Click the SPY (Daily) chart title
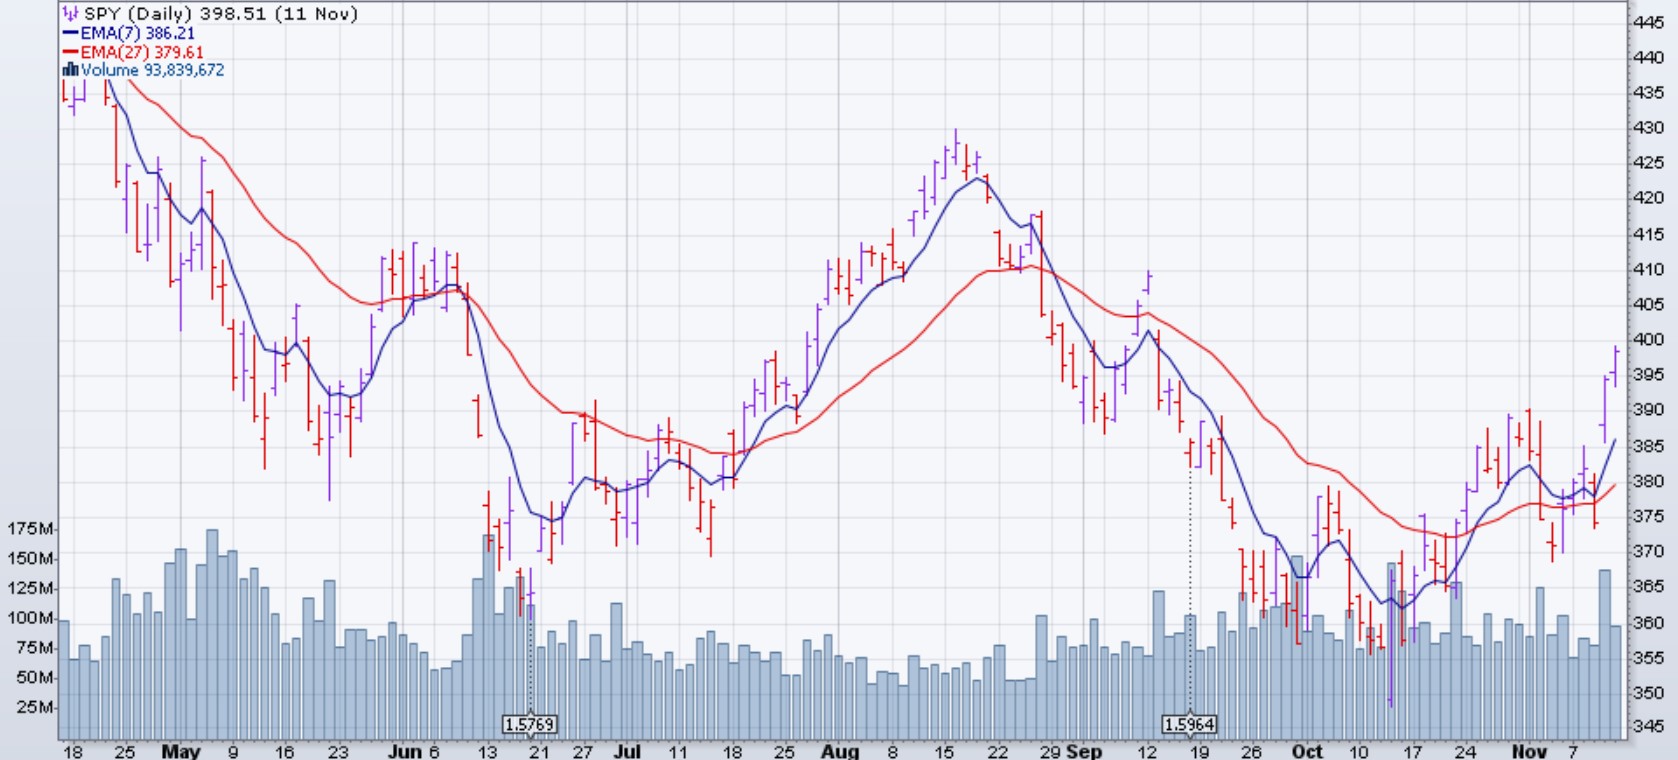Image resolution: width=1678 pixels, height=760 pixels. [220, 14]
